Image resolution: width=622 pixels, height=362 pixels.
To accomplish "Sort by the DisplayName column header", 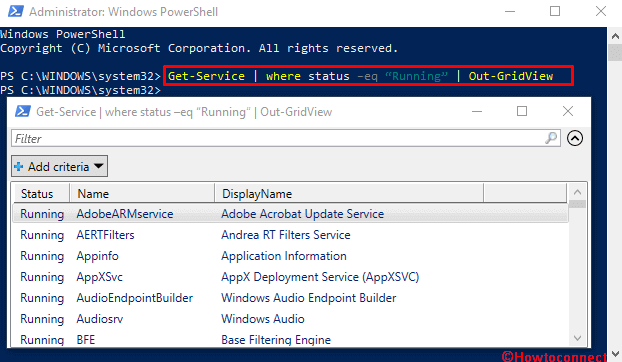I will (x=349, y=193).
